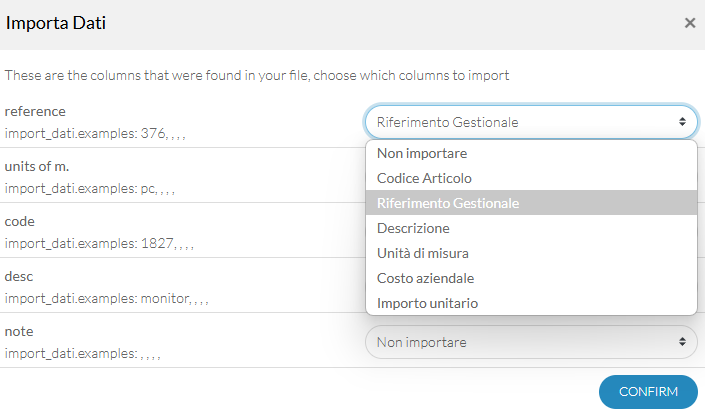The width and height of the screenshot is (705, 414).
Task: Click the note column label
Action: [x=19, y=331]
